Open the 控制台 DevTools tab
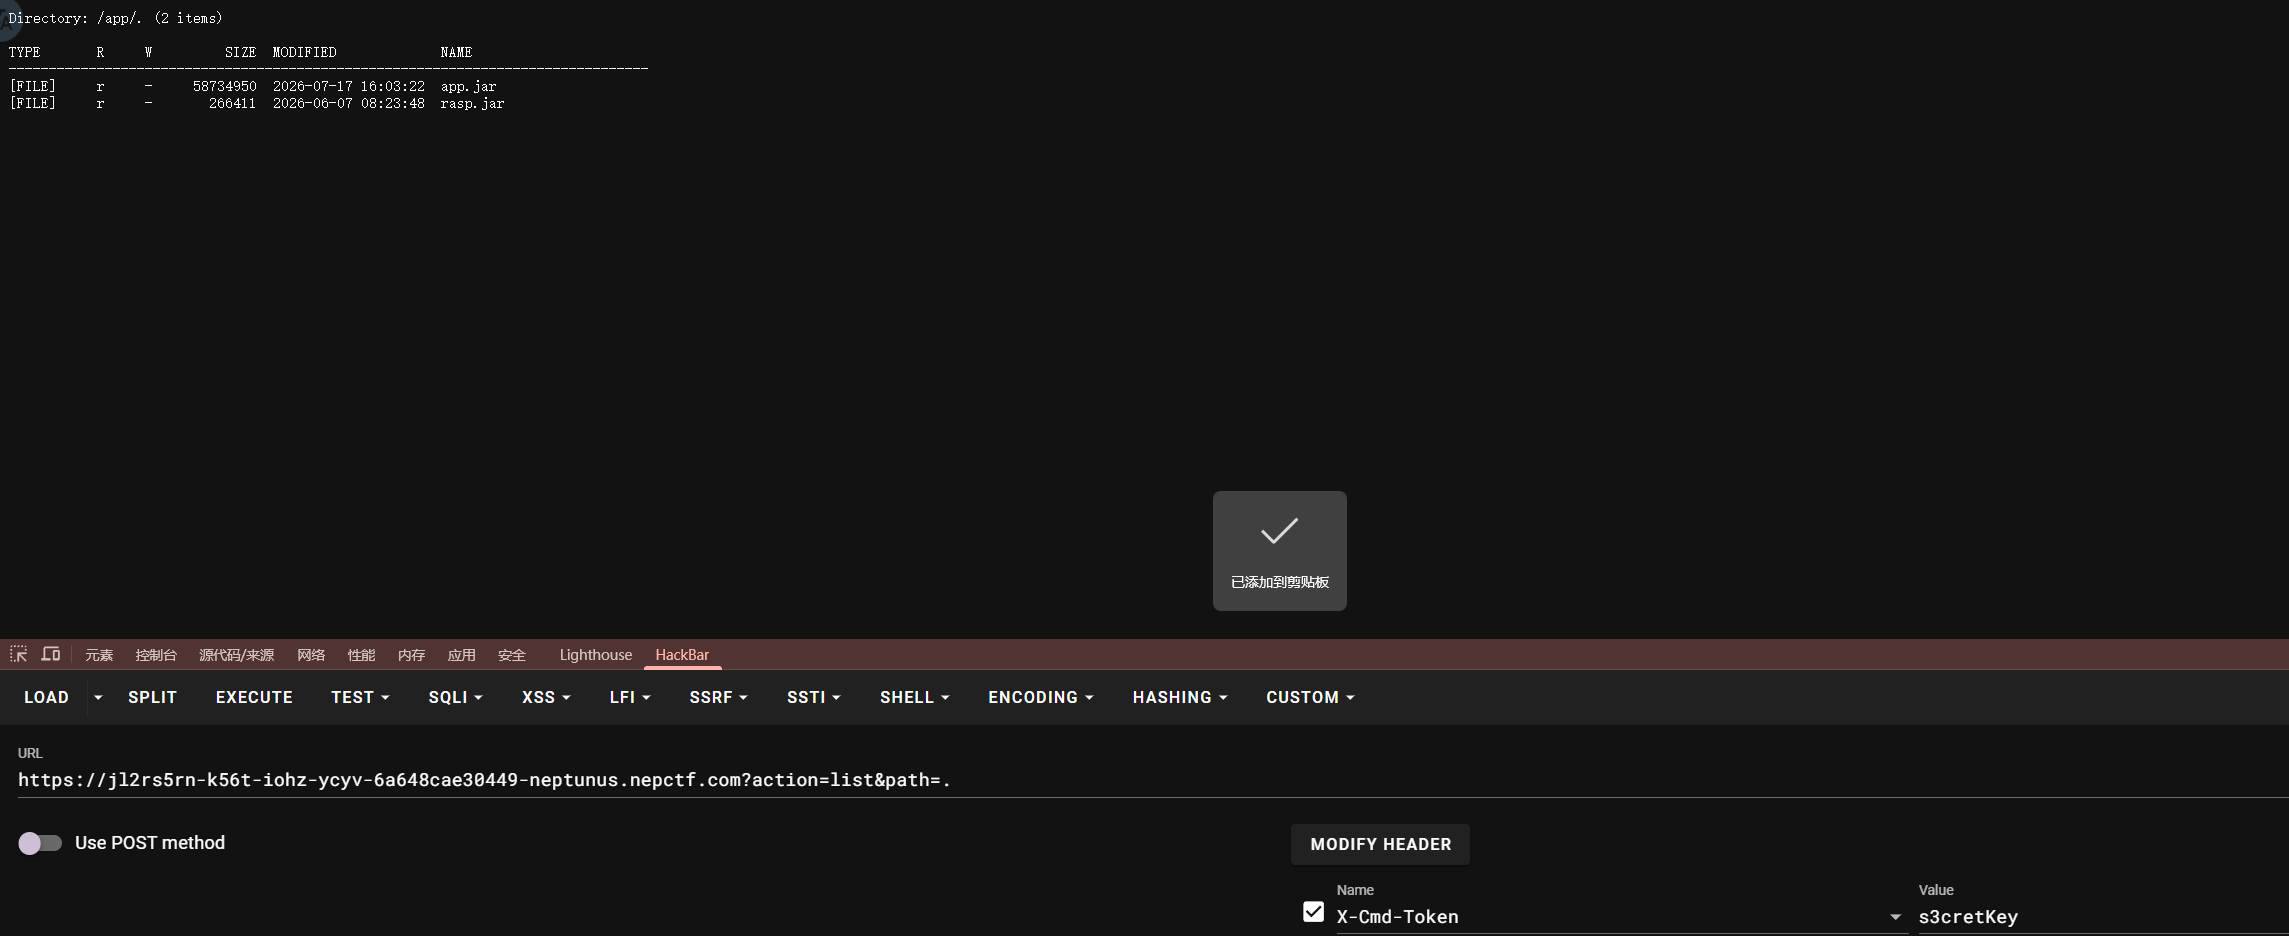The image size is (2289, 936). click(x=156, y=655)
